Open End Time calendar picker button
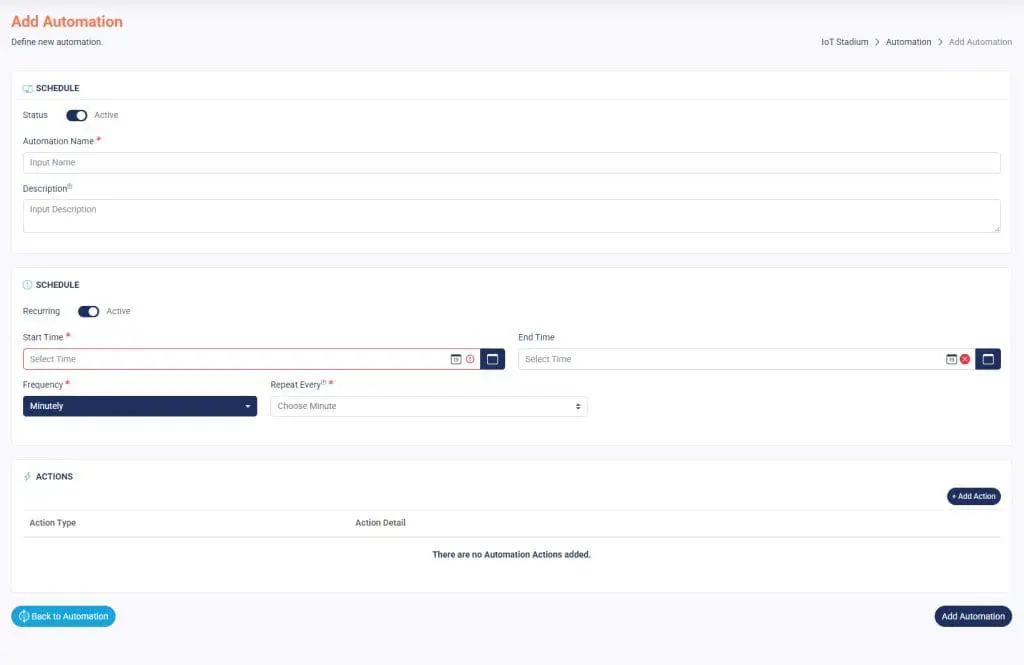 [988, 359]
